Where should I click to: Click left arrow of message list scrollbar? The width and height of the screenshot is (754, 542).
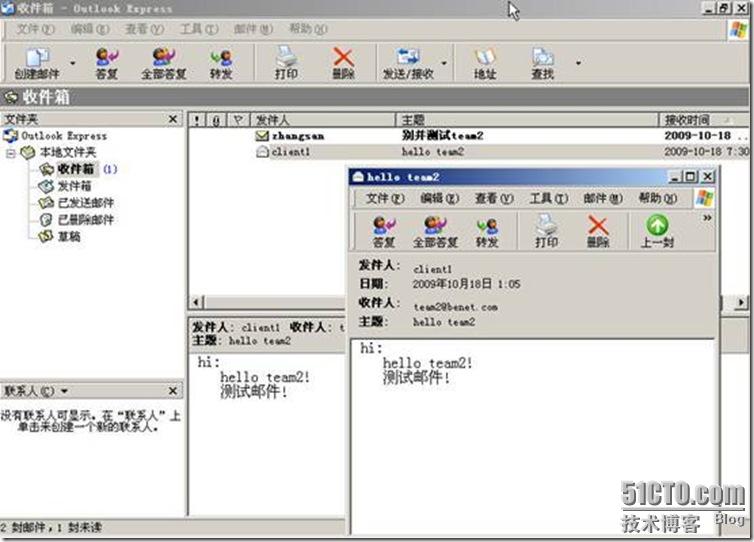pos(196,303)
